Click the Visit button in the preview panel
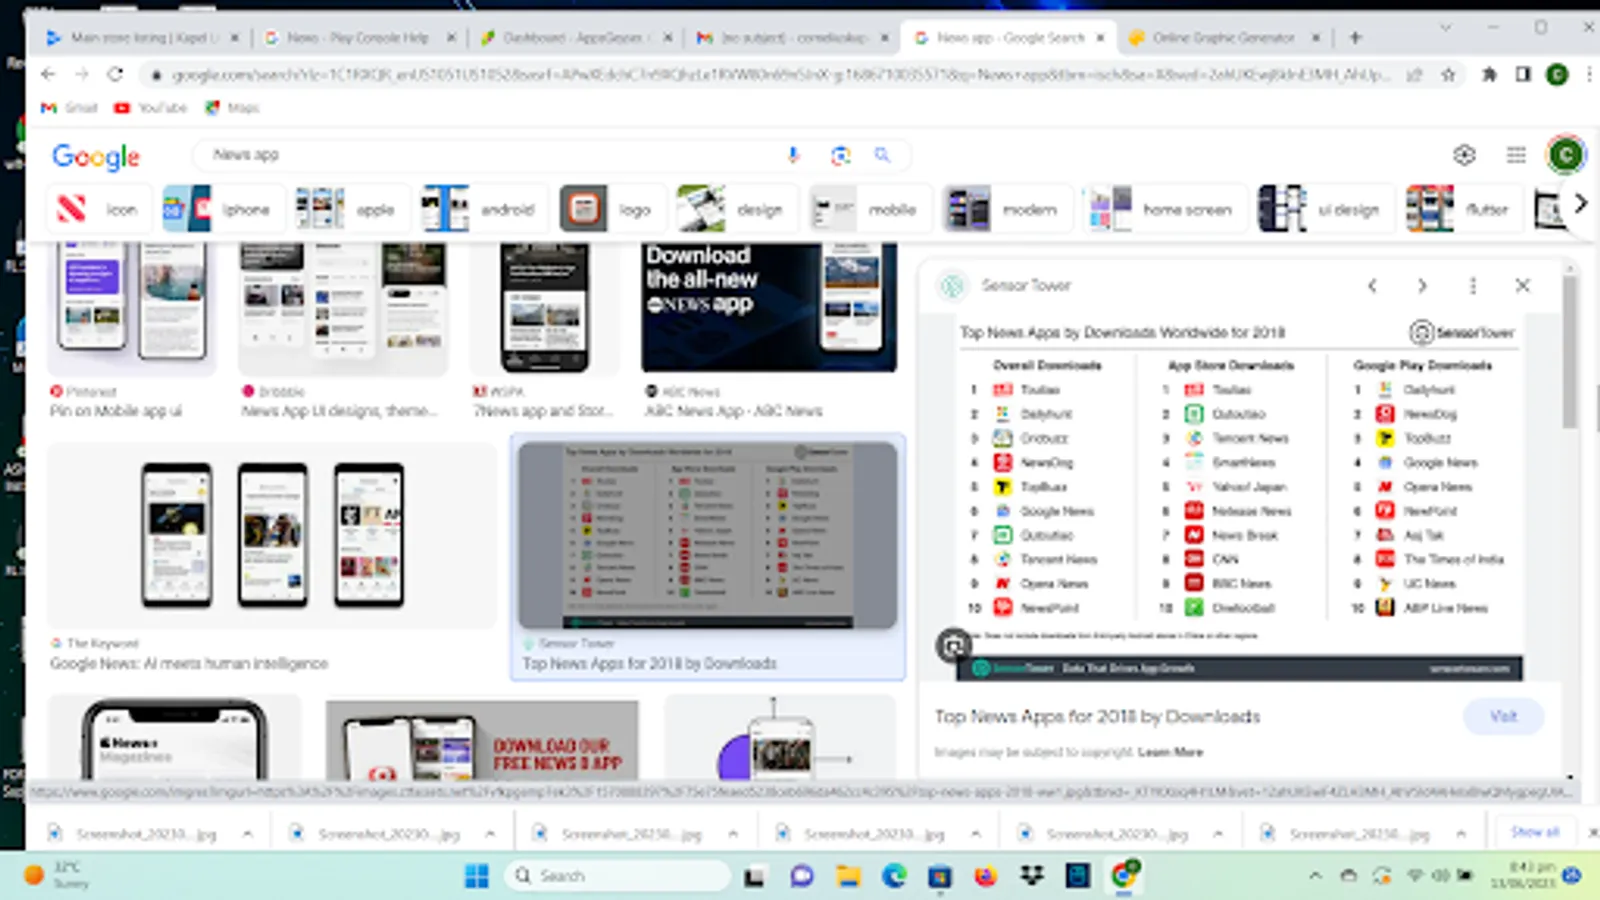Image resolution: width=1600 pixels, height=900 pixels. pos(1504,716)
